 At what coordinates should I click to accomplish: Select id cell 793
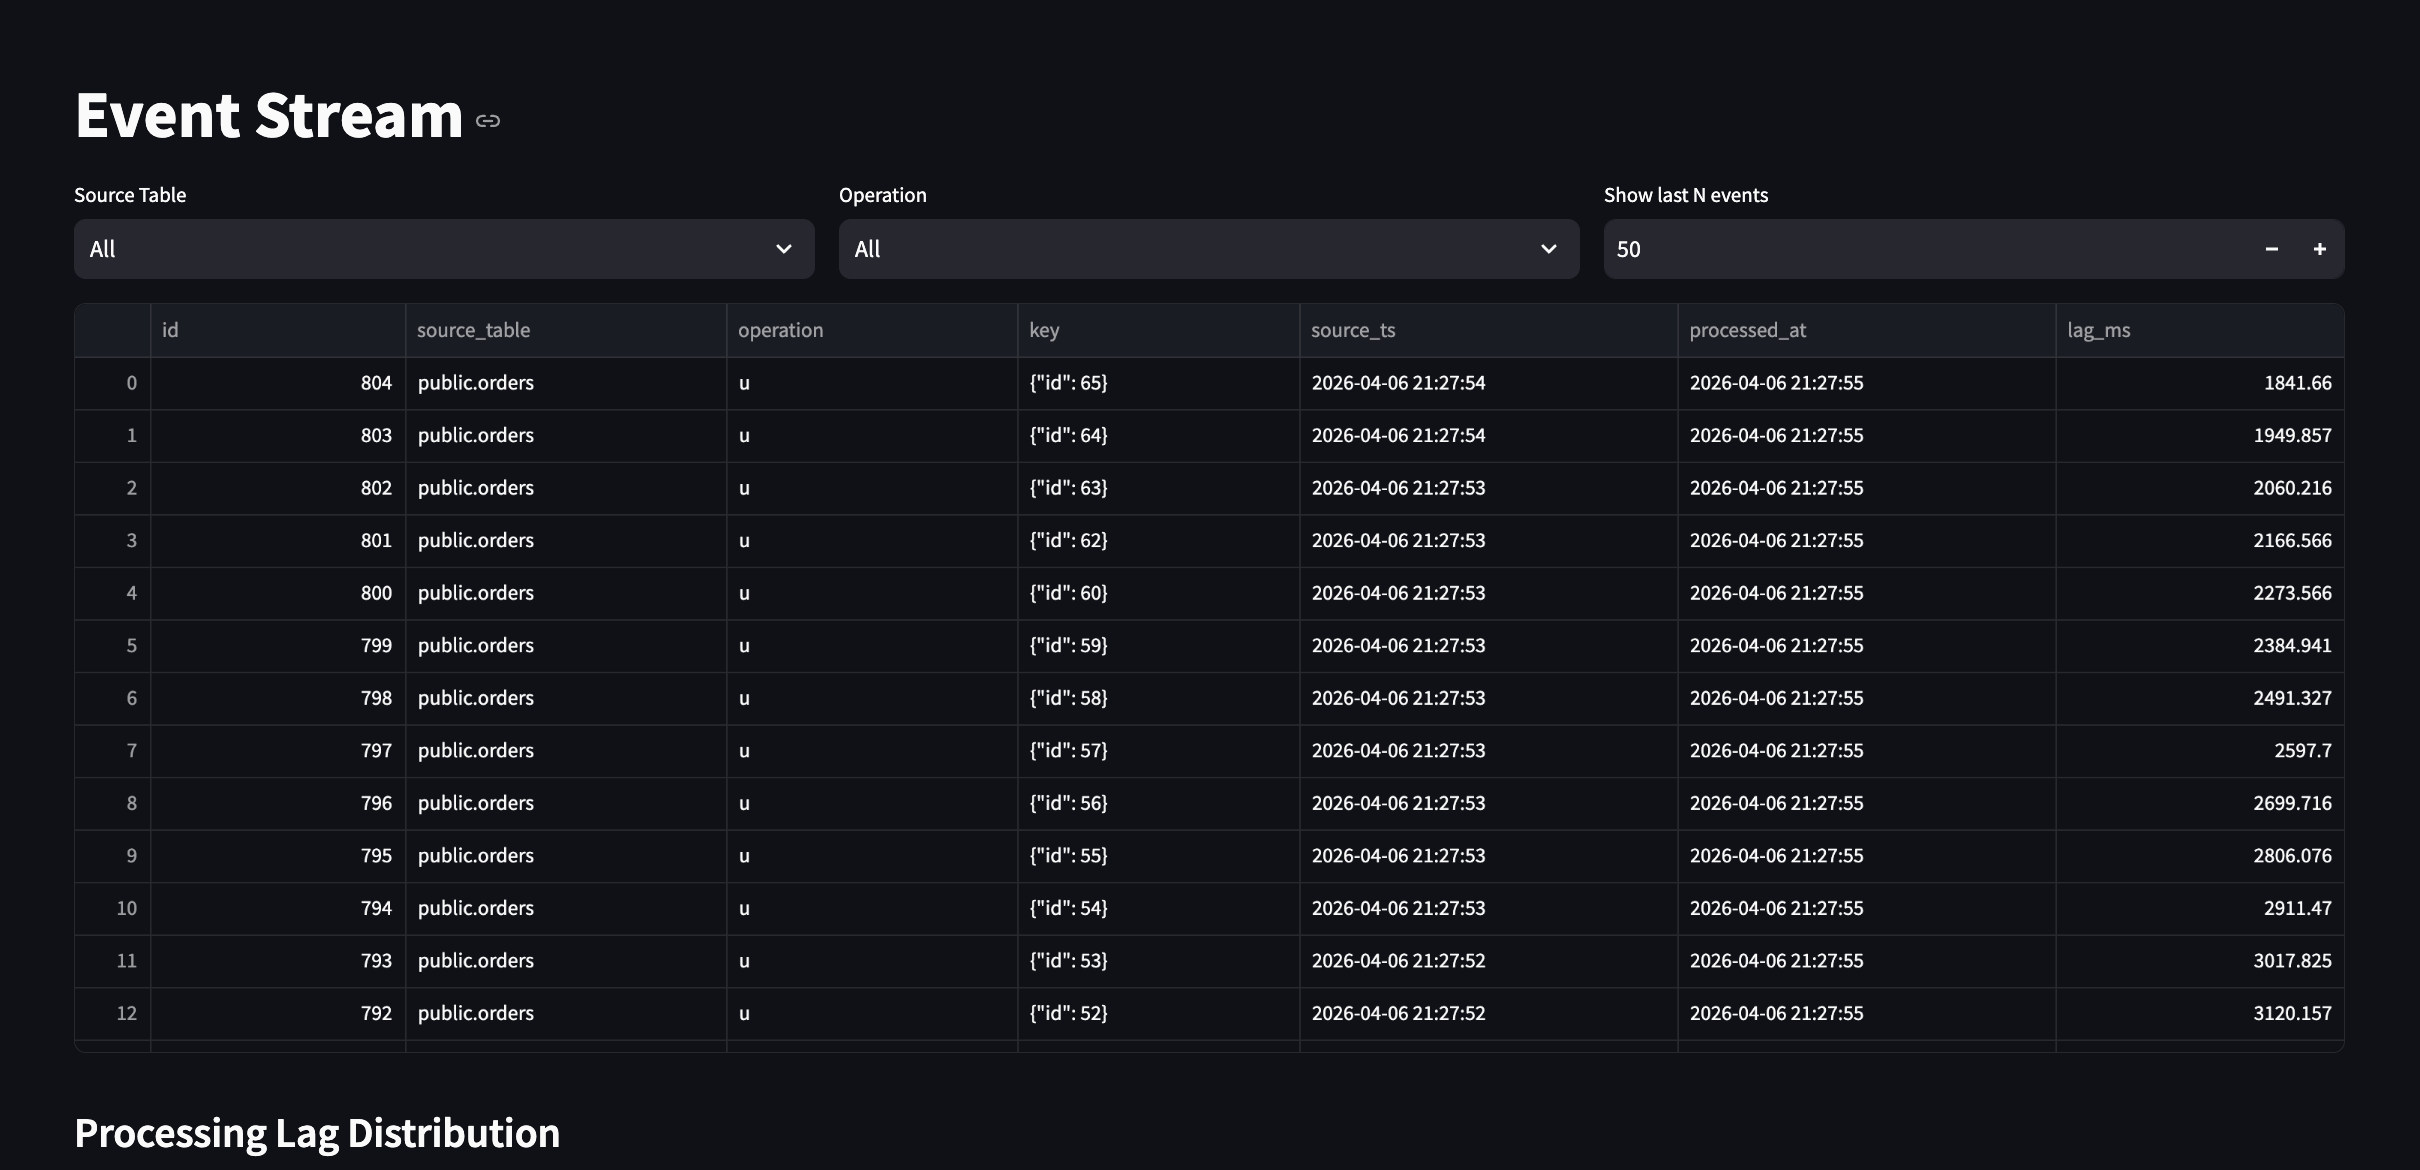click(278, 960)
